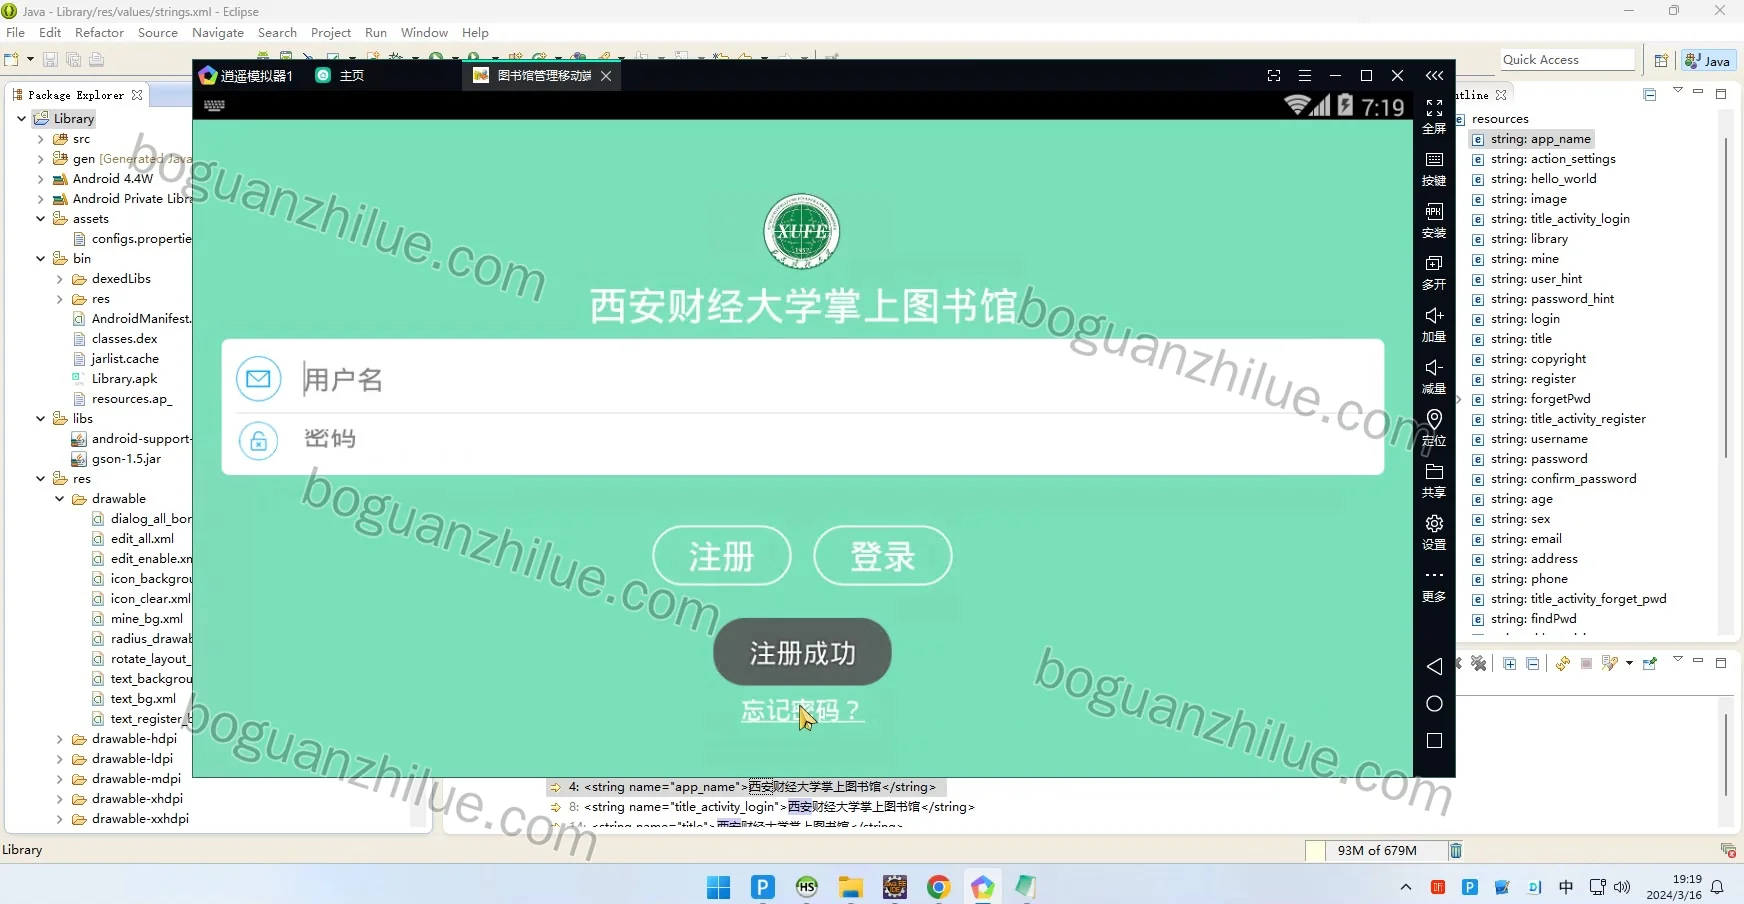Screen dimensions: 1744x904
Task: Switch to the emulator 主页 tab
Action: point(340,76)
